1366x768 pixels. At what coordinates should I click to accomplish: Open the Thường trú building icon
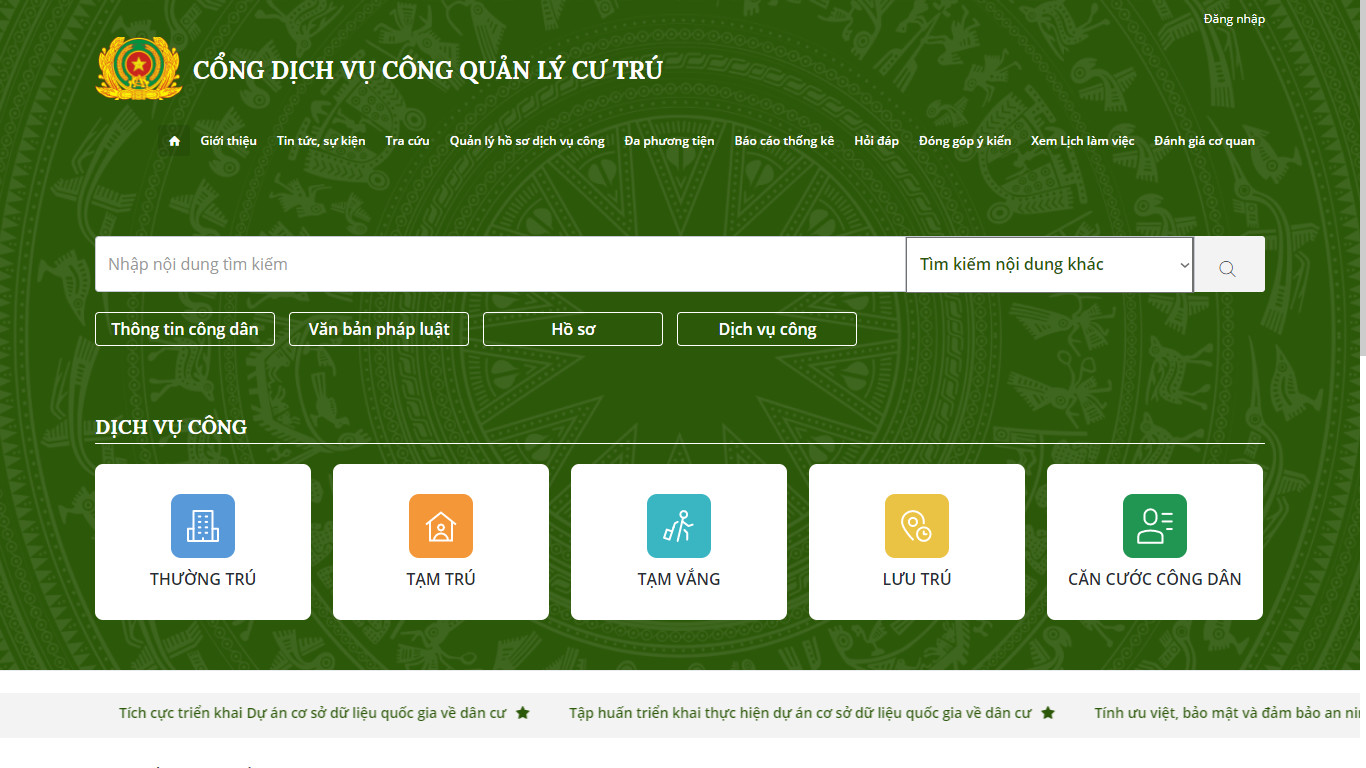click(203, 526)
